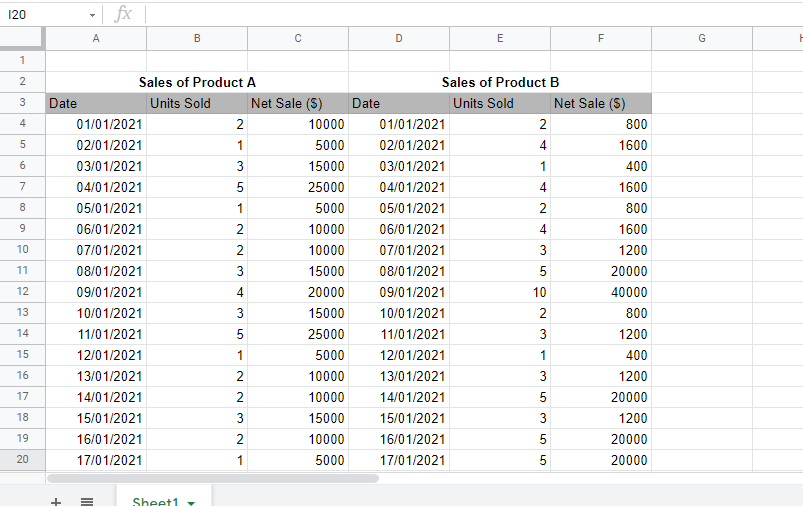Select cell A4 with date 01/01/2021

point(96,124)
